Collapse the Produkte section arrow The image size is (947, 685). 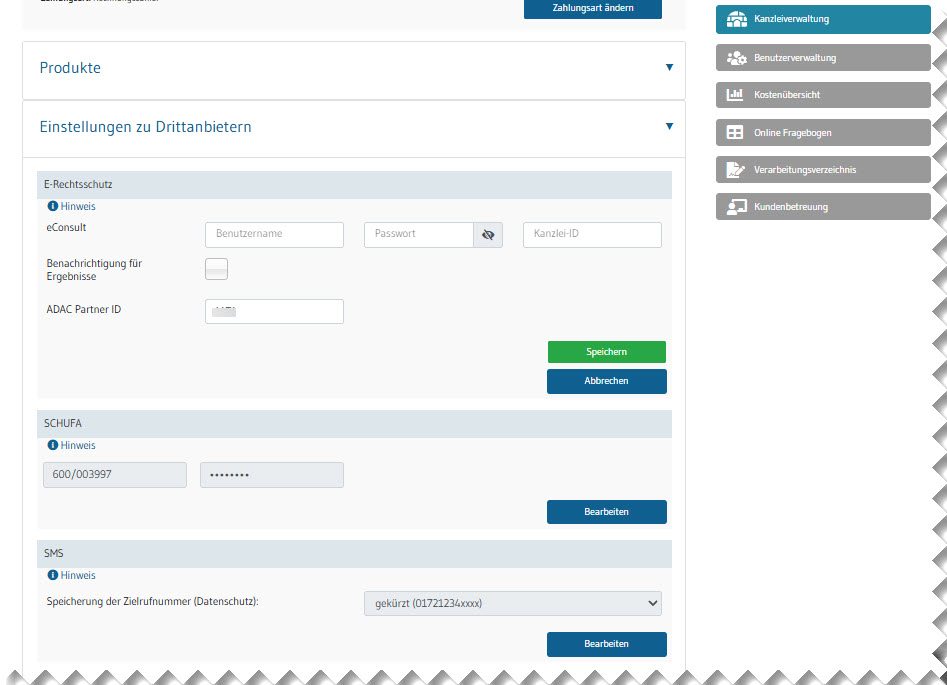669,68
